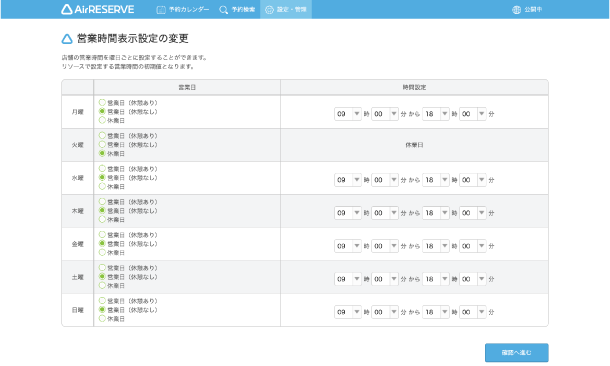Select 営業日（休憩あり） for 木曜
The height and width of the screenshot is (366, 610).
(x=102, y=201)
